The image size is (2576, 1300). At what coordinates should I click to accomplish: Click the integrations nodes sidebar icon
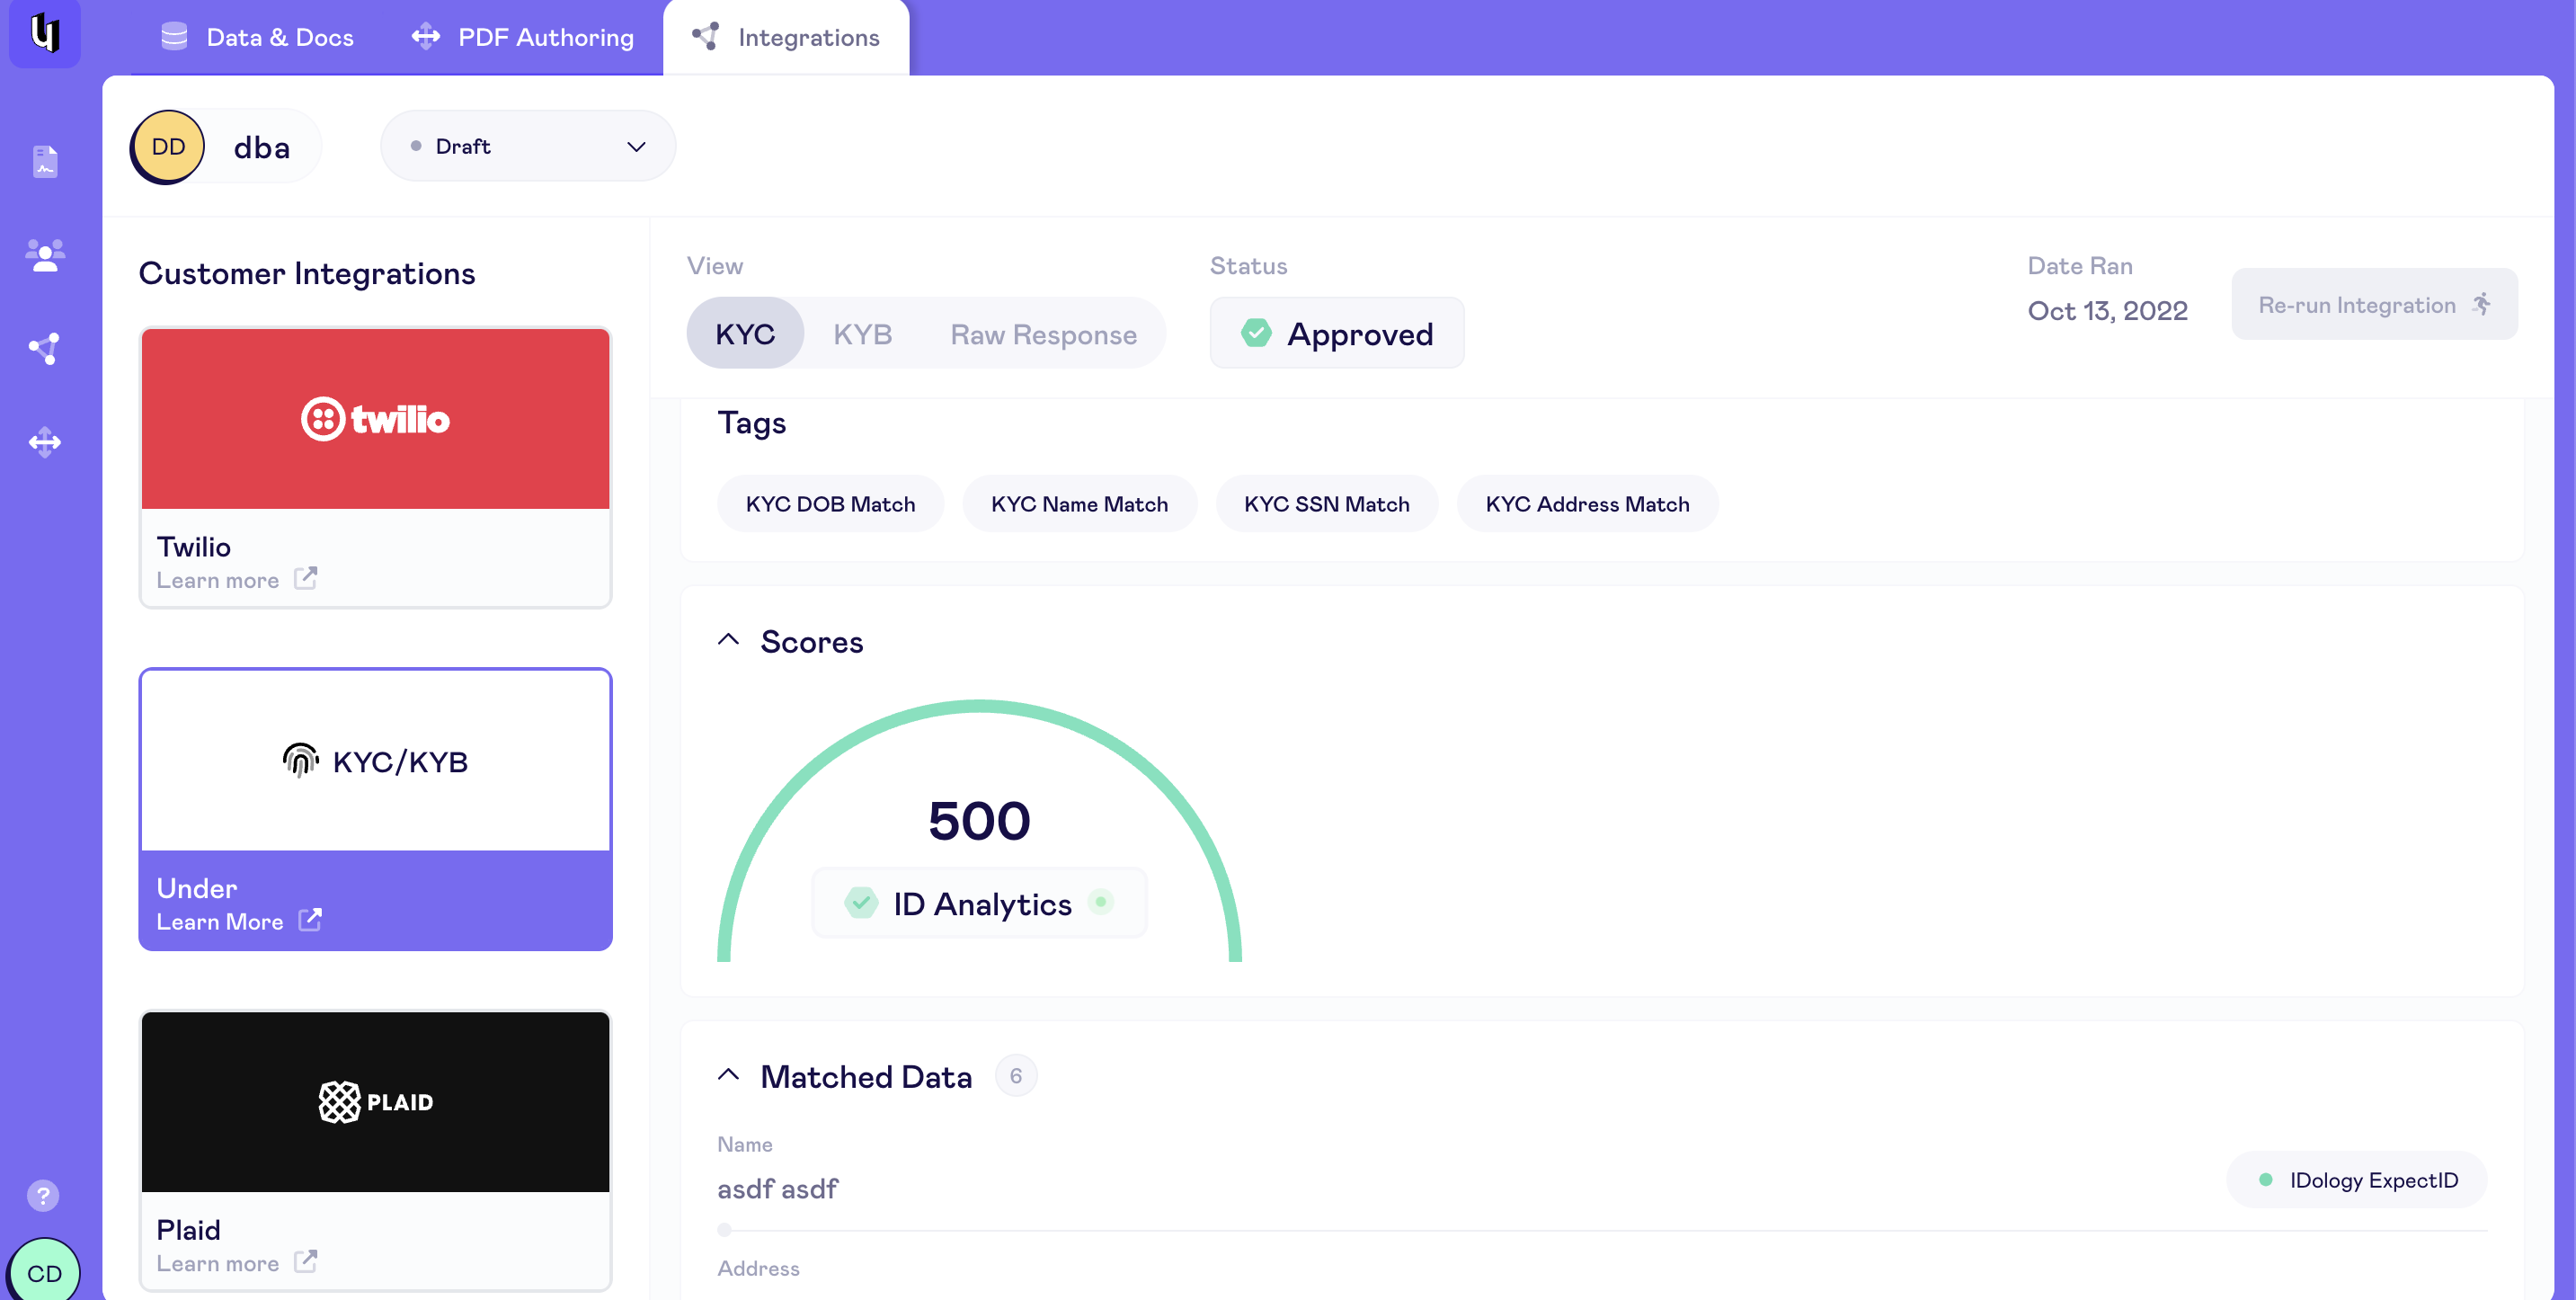click(x=45, y=348)
